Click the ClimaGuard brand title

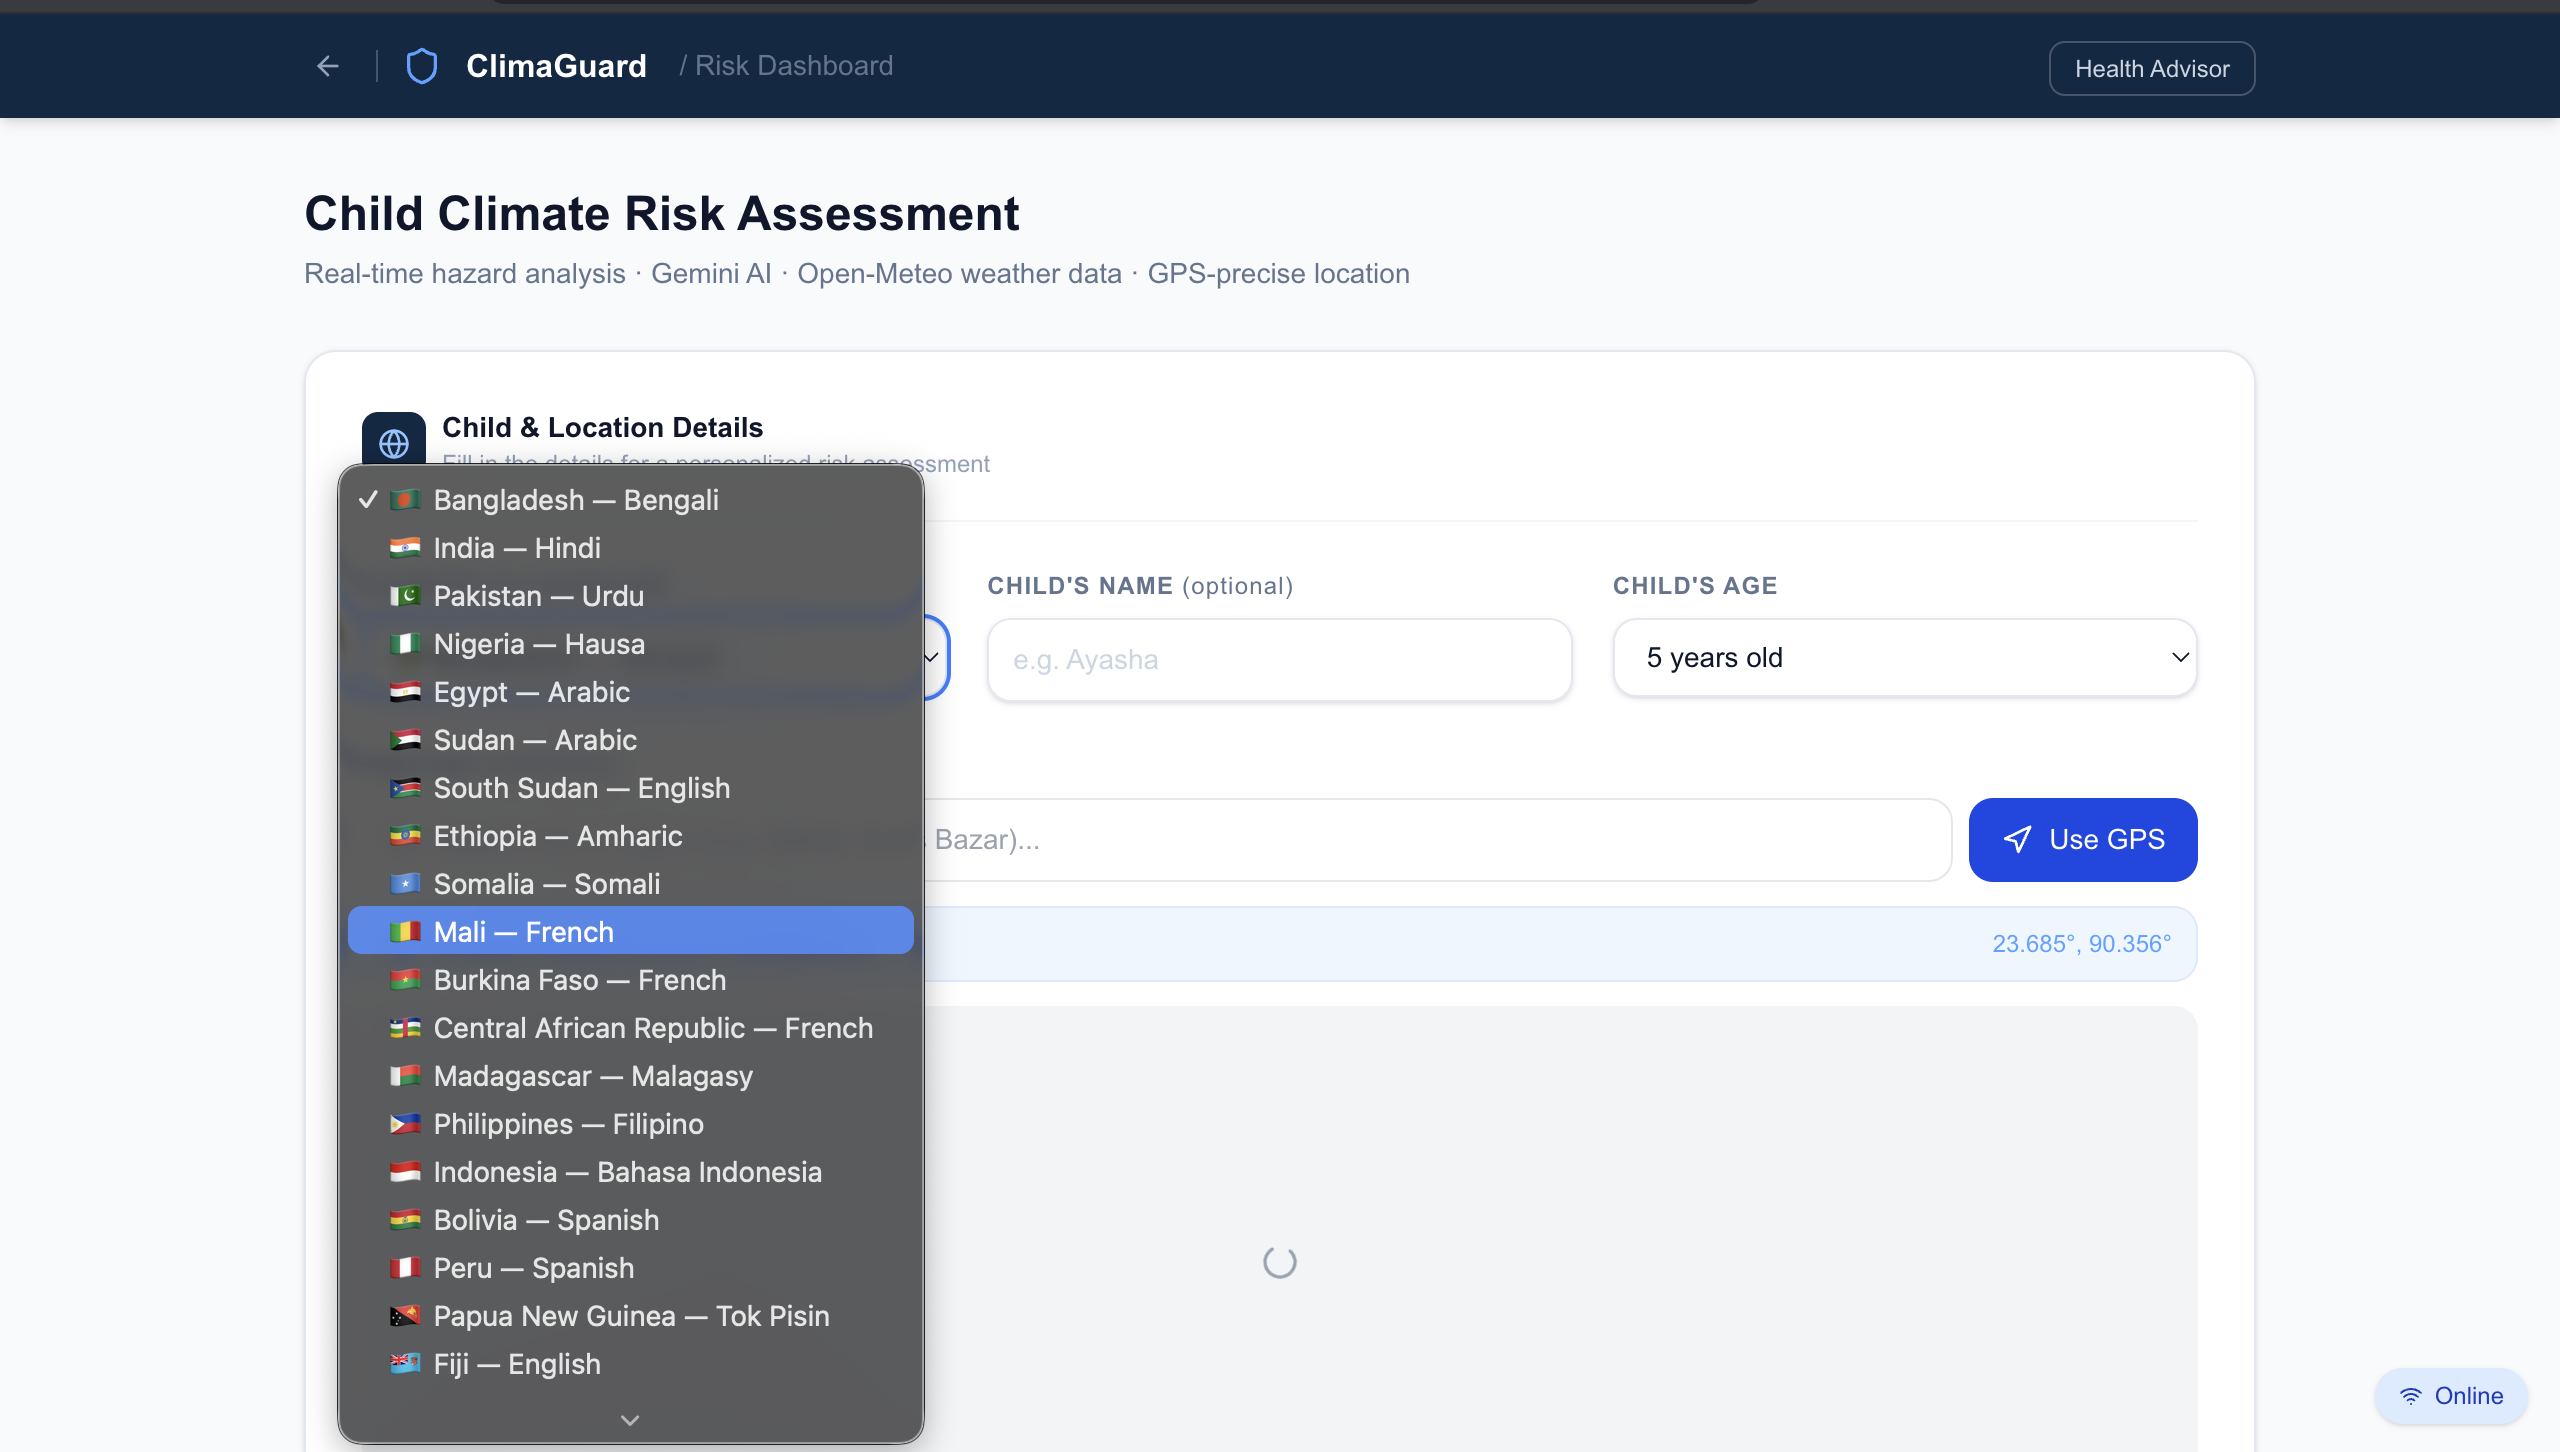click(x=556, y=66)
